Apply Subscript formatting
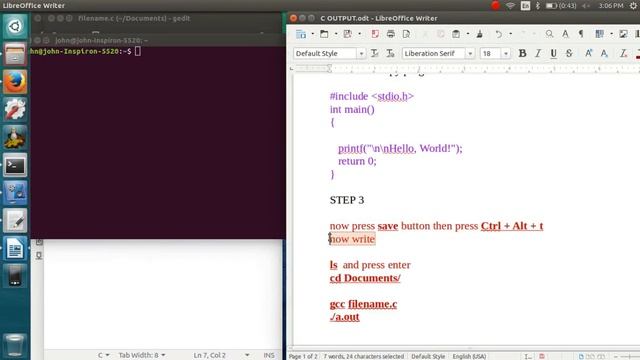 (x=604, y=53)
